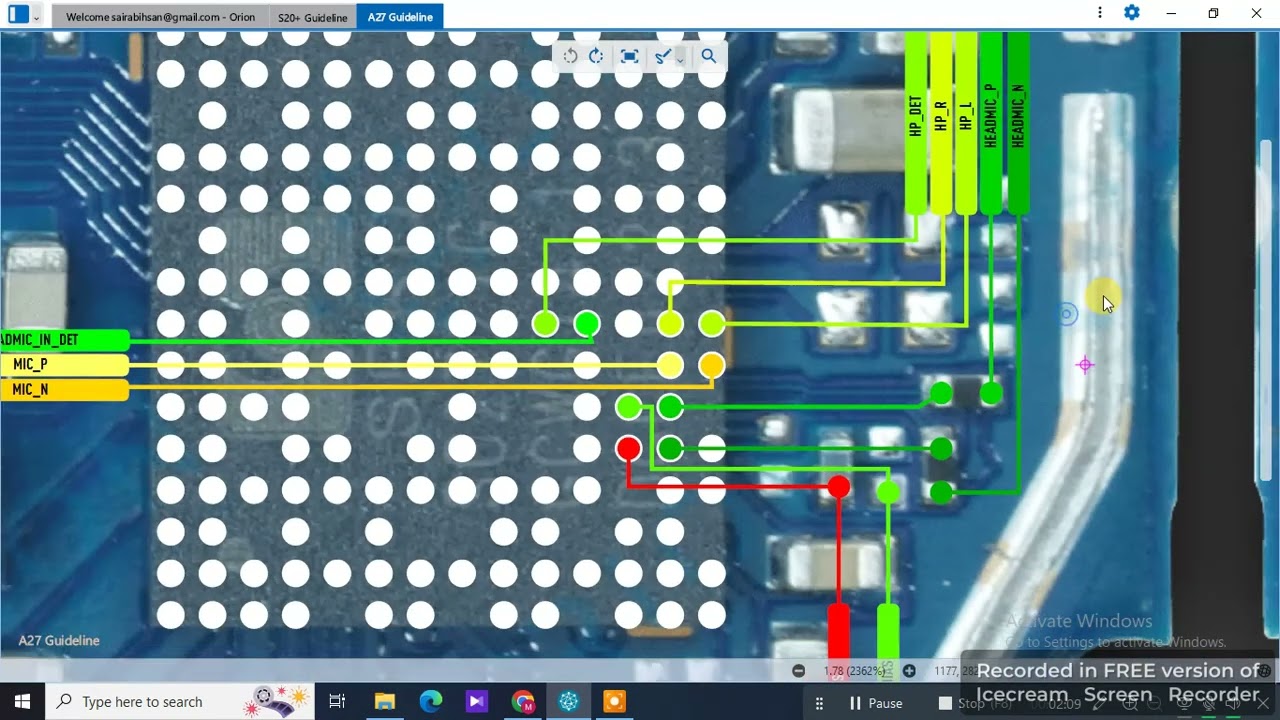Close the recorder control bar

[1263, 704]
